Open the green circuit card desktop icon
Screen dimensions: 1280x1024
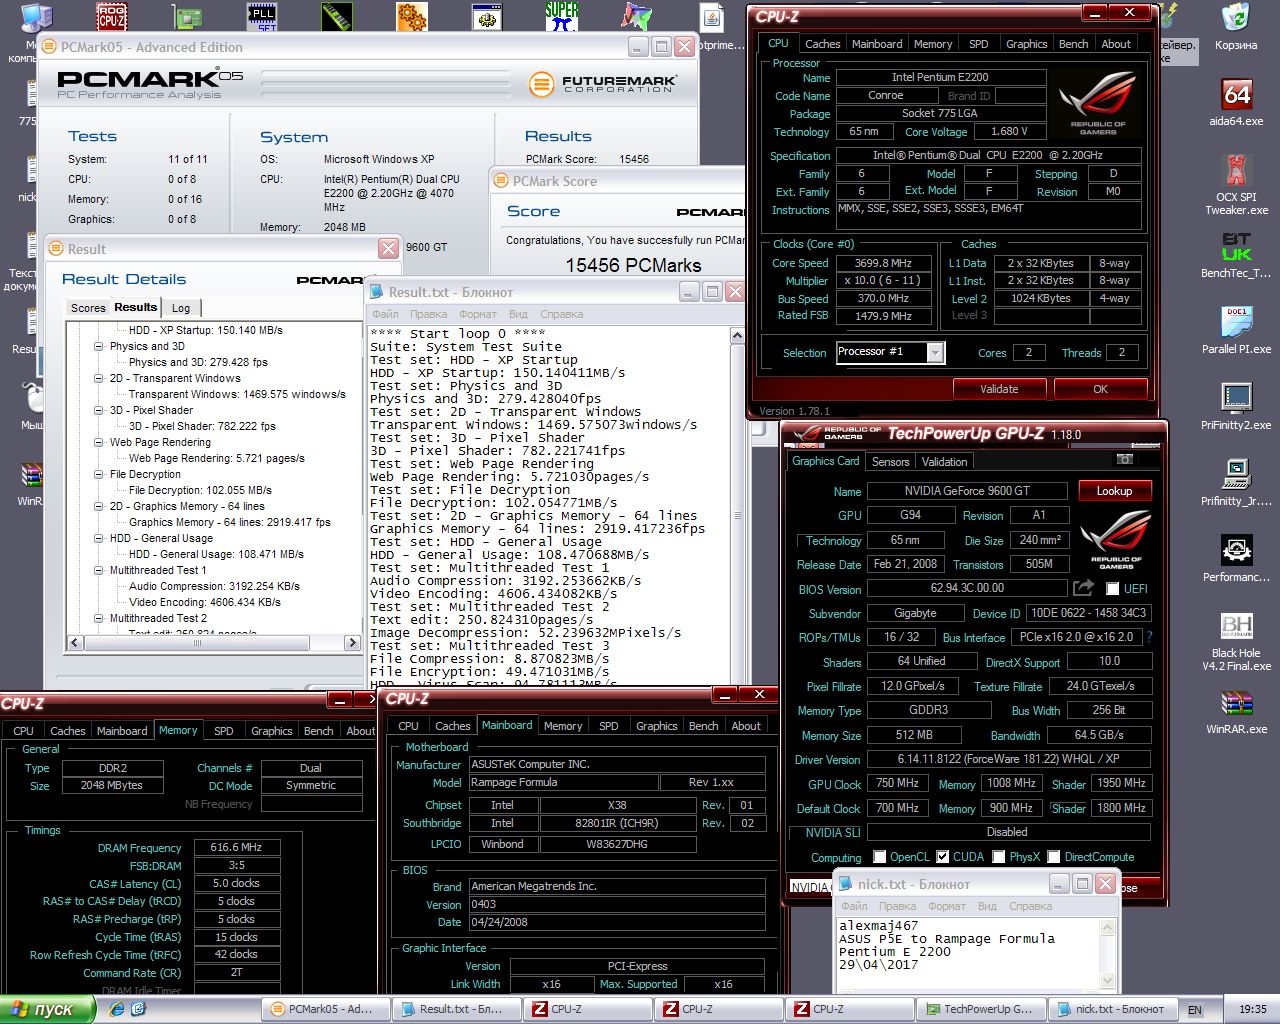[186, 16]
